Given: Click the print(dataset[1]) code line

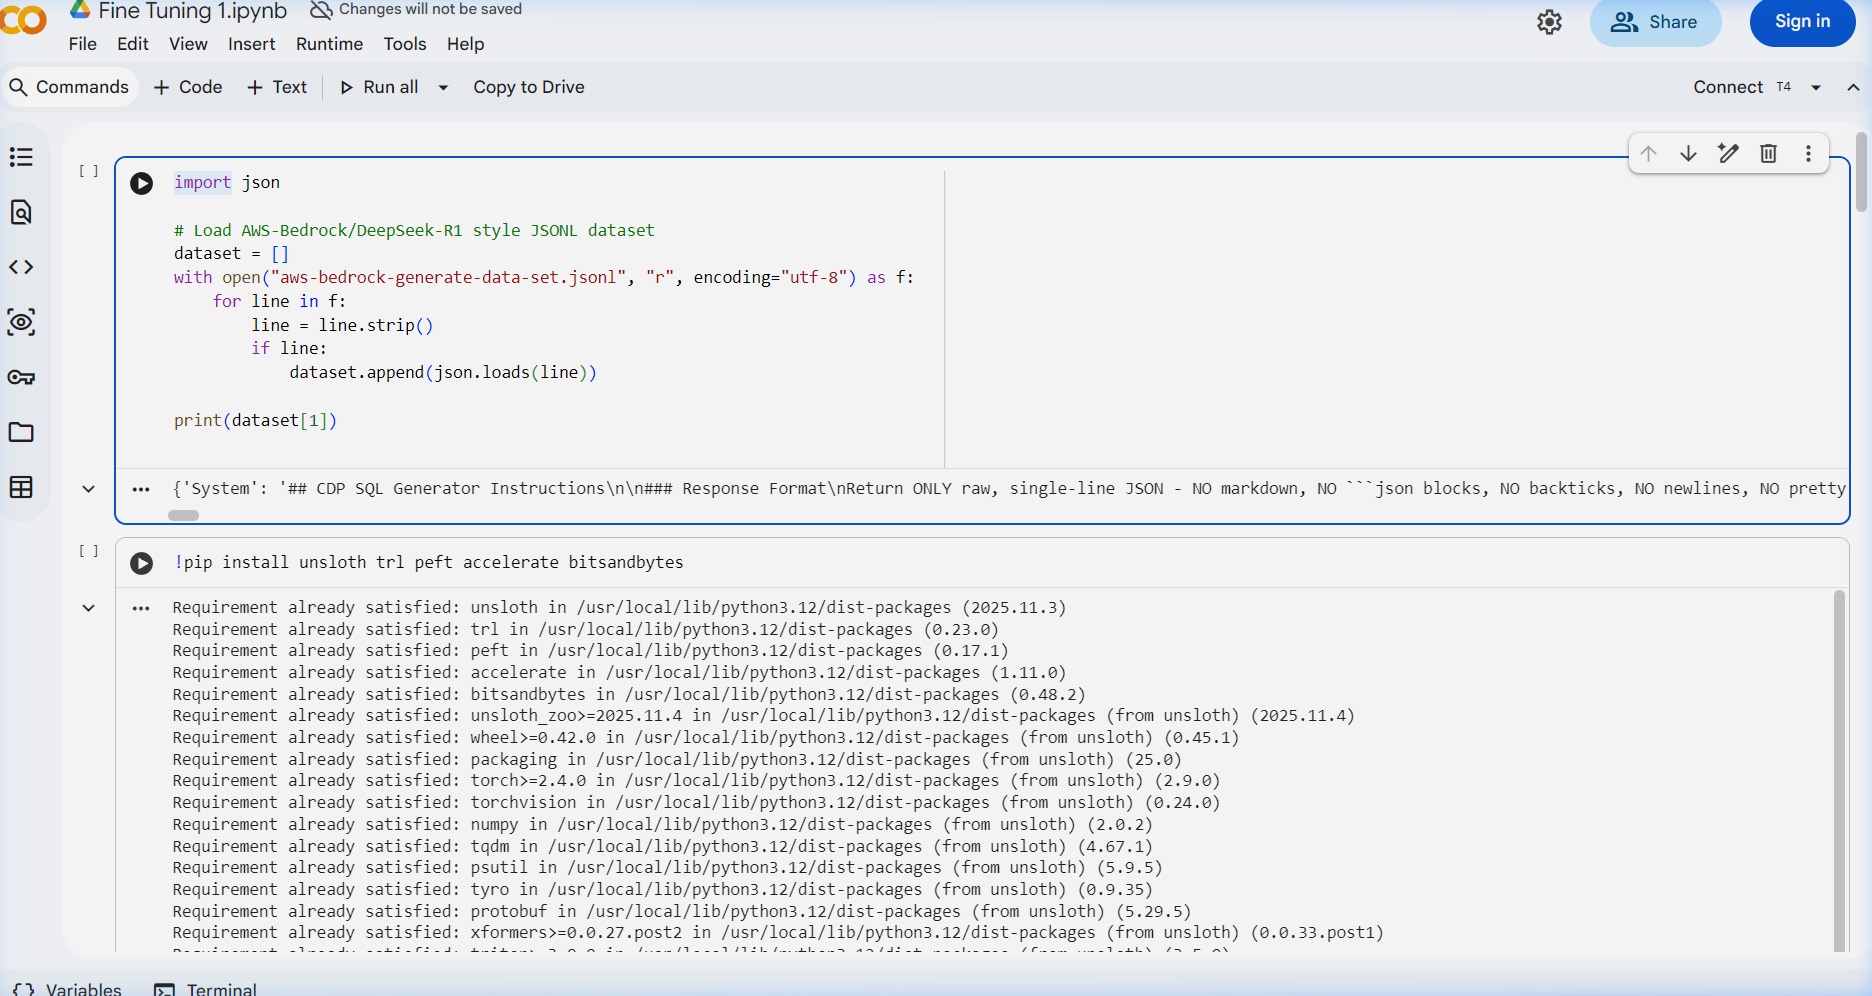Looking at the screenshot, I should pos(255,421).
